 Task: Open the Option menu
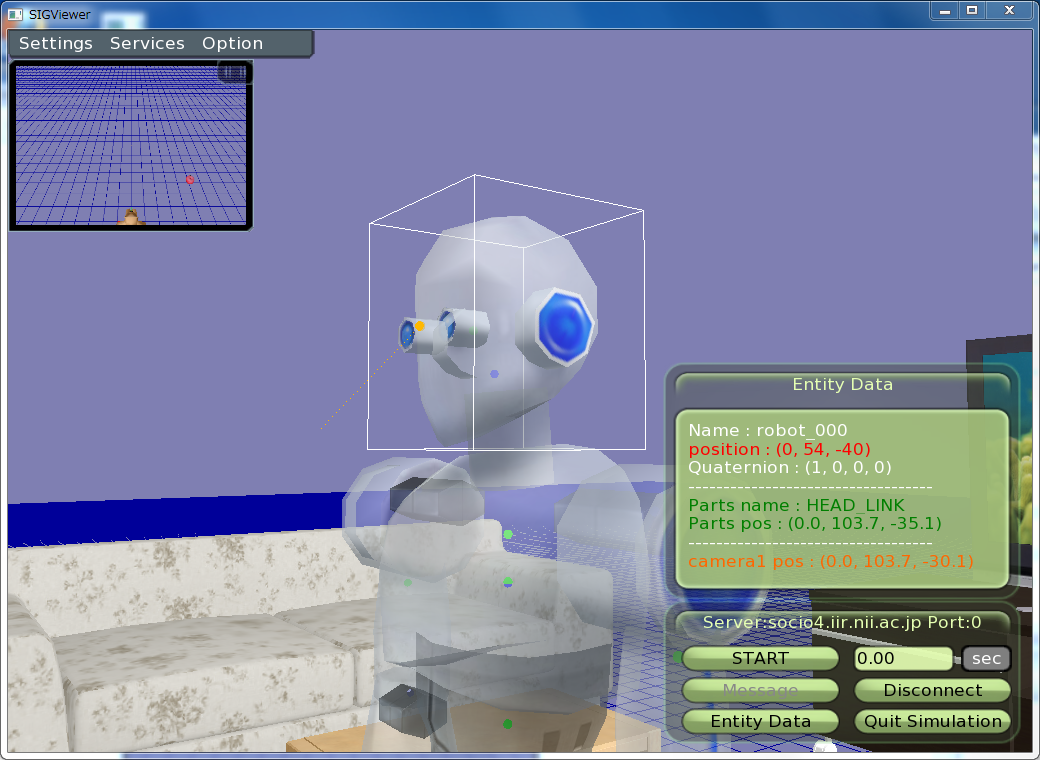point(232,44)
